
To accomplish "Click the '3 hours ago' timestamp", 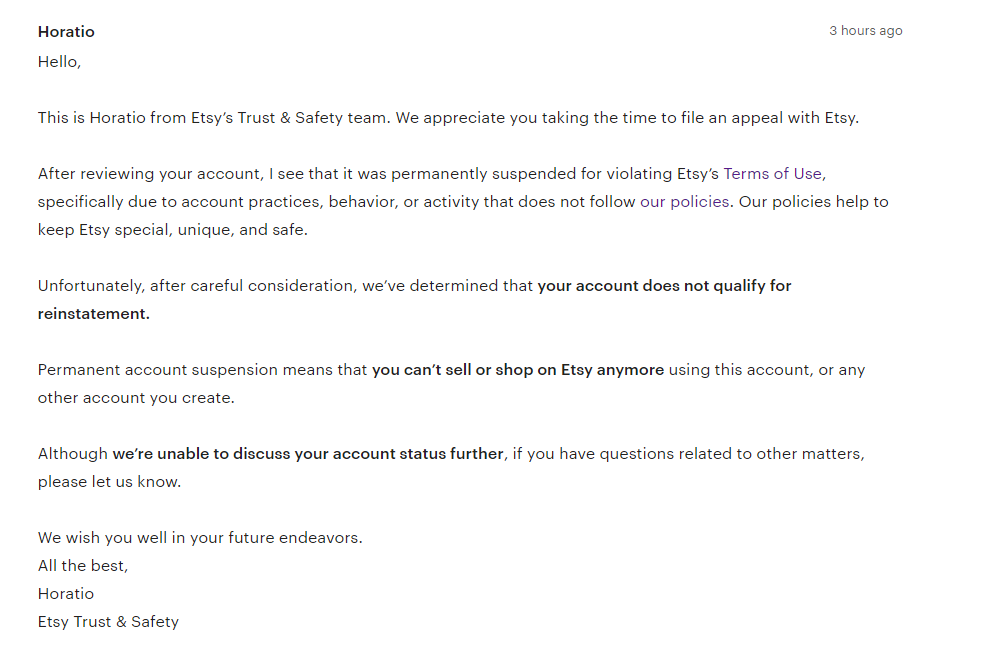I will click(x=865, y=31).
